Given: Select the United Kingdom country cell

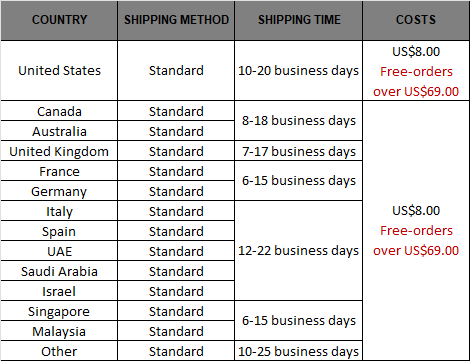Looking at the screenshot, I should (59, 151).
